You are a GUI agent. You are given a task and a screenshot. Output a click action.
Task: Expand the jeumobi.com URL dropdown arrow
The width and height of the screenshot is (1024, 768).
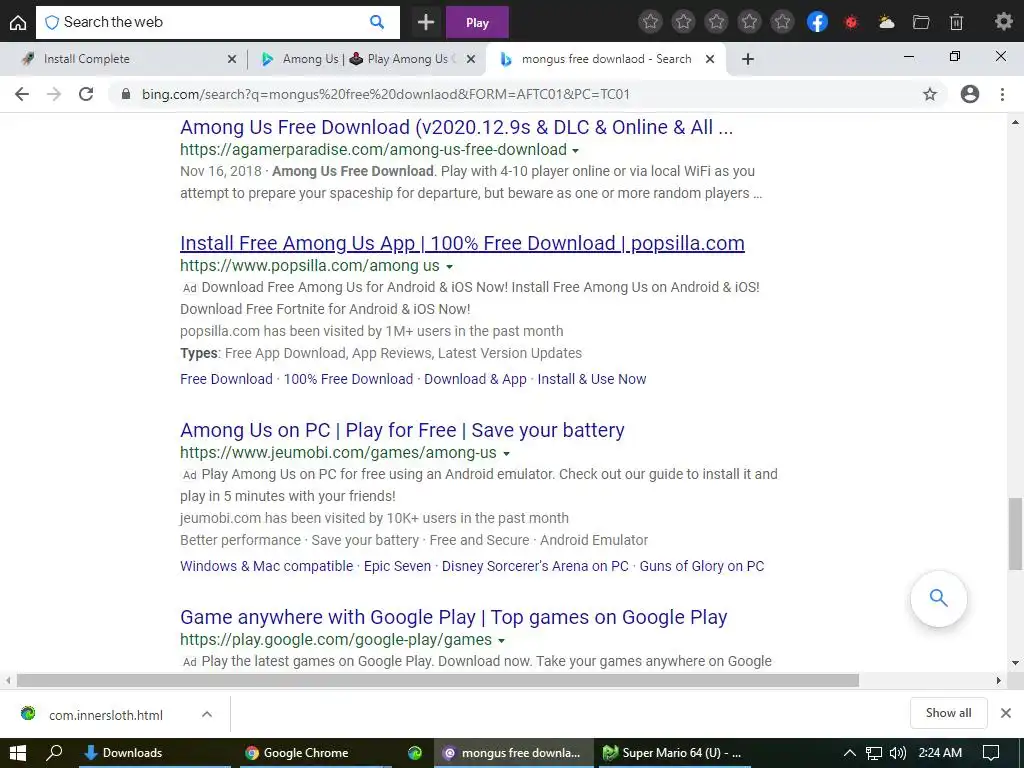tap(506, 453)
